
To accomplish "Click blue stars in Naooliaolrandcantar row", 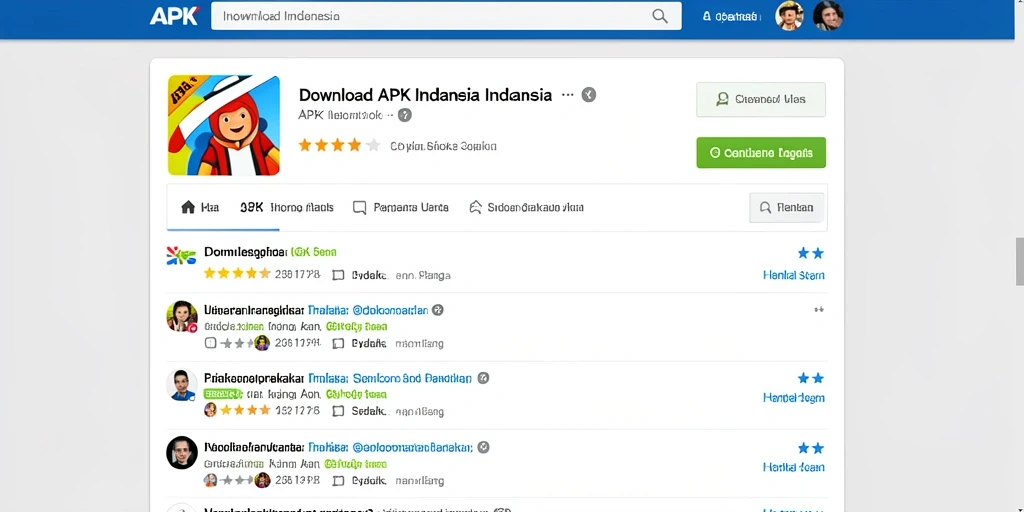I will tap(810, 448).
